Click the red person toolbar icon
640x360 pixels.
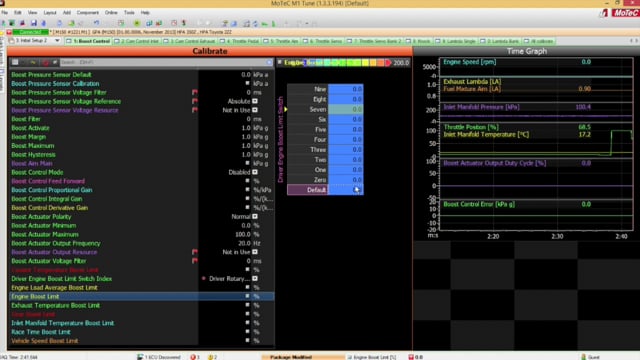184,23
